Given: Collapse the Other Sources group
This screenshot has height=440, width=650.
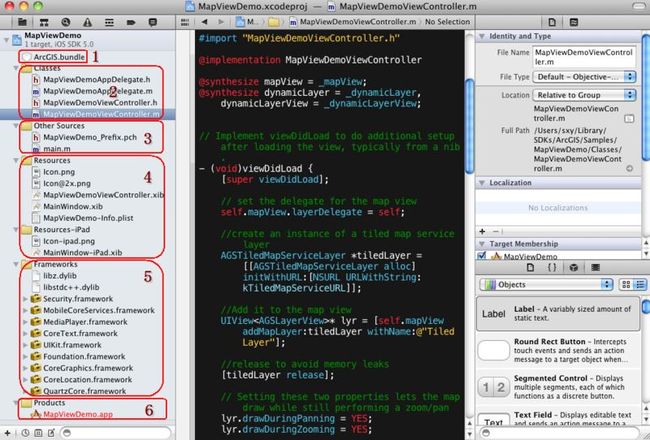Looking at the screenshot, I should (x=16, y=125).
